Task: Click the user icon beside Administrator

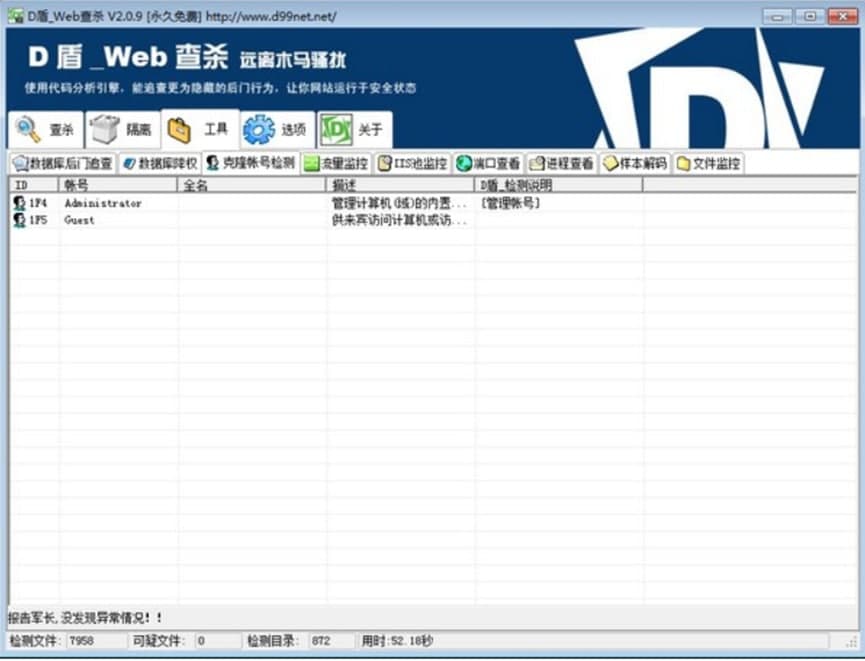Action: click(20, 203)
